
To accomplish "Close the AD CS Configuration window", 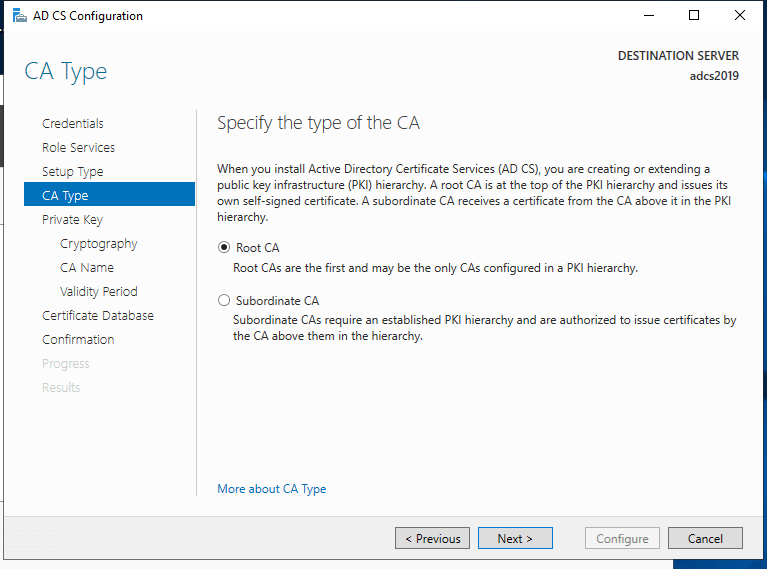I will [739, 16].
